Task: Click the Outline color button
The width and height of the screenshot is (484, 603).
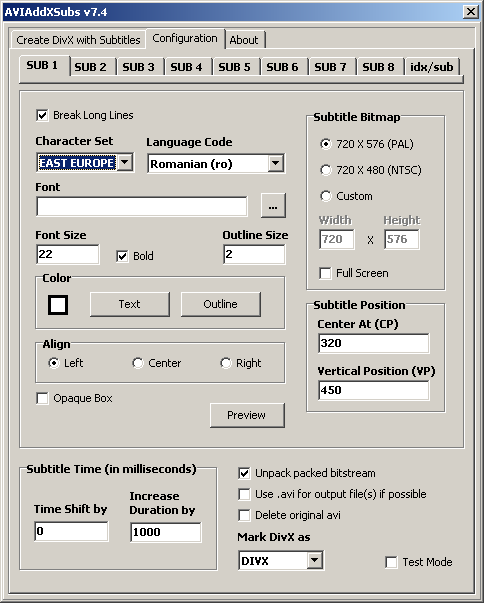Action: click(220, 304)
